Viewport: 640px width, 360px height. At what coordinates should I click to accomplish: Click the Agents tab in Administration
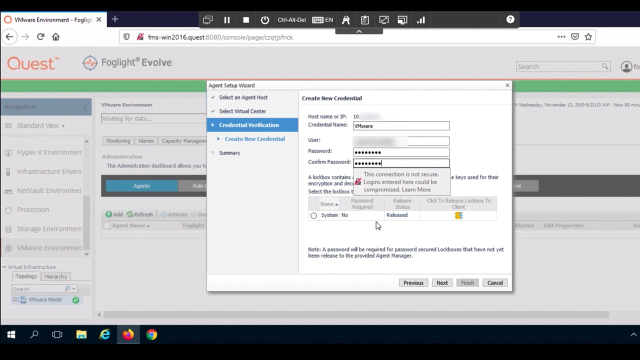click(x=142, y=186)
